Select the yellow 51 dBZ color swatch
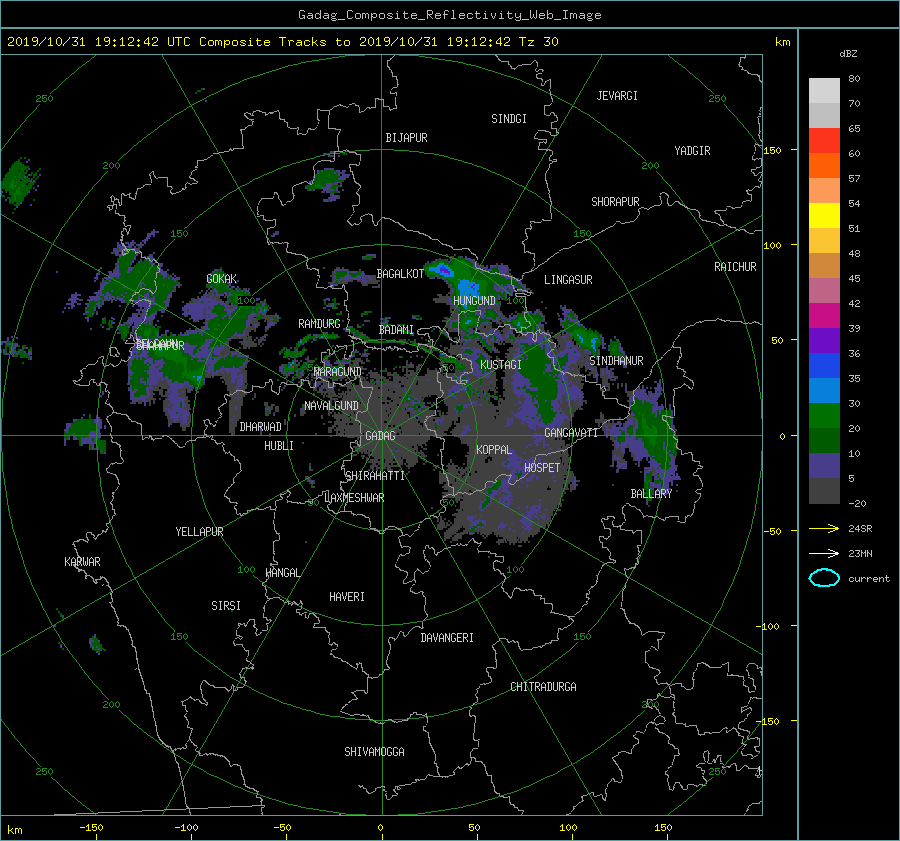The width and height of the screenshot is (900, 841). coord(824,216)
